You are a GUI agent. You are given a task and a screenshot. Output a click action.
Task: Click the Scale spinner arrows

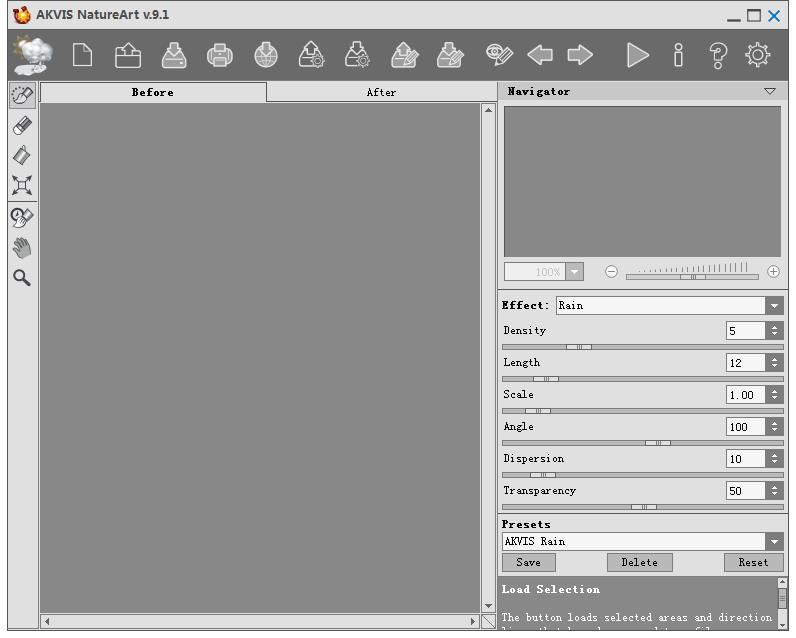(x=774, y=395)
